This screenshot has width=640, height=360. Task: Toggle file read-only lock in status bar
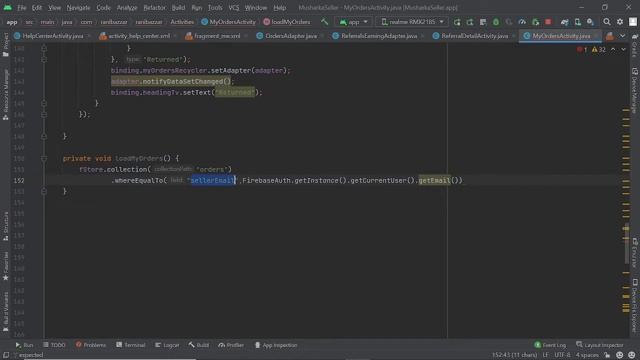pyautogui.click(x=607, y=355)
